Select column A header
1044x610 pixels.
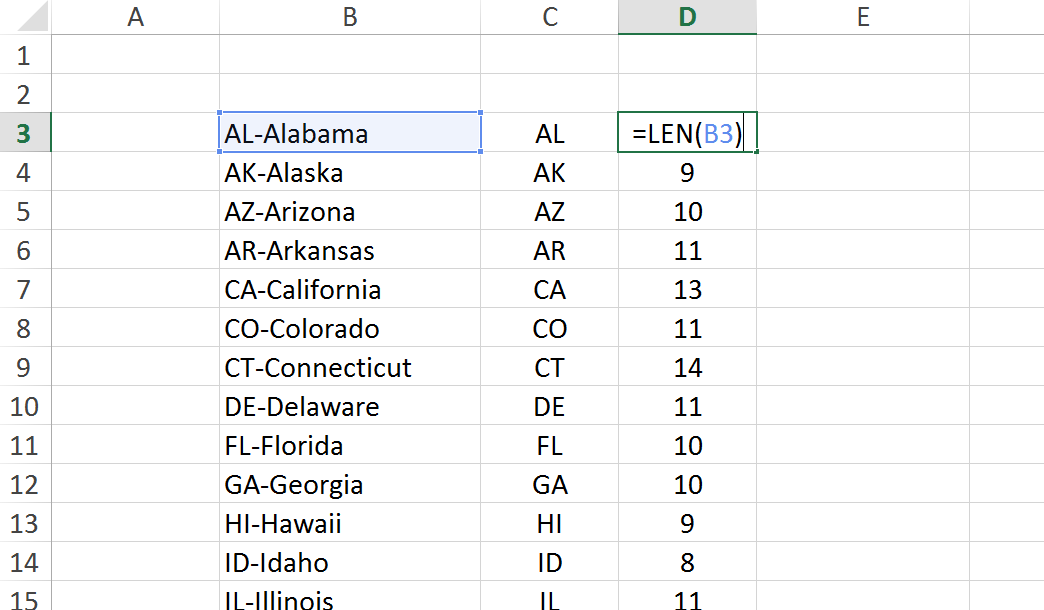point(136,17)
